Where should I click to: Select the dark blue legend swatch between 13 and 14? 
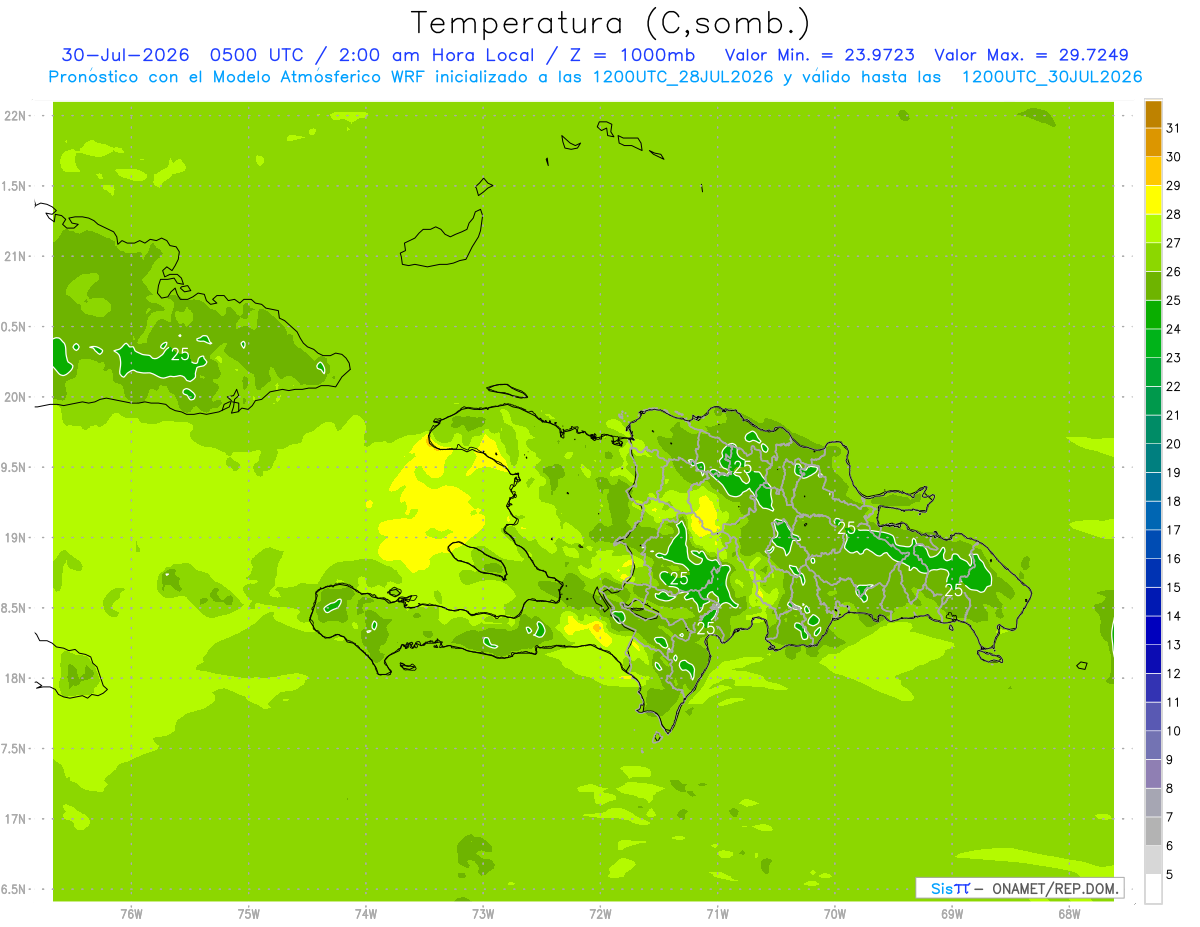(1153, 631)
